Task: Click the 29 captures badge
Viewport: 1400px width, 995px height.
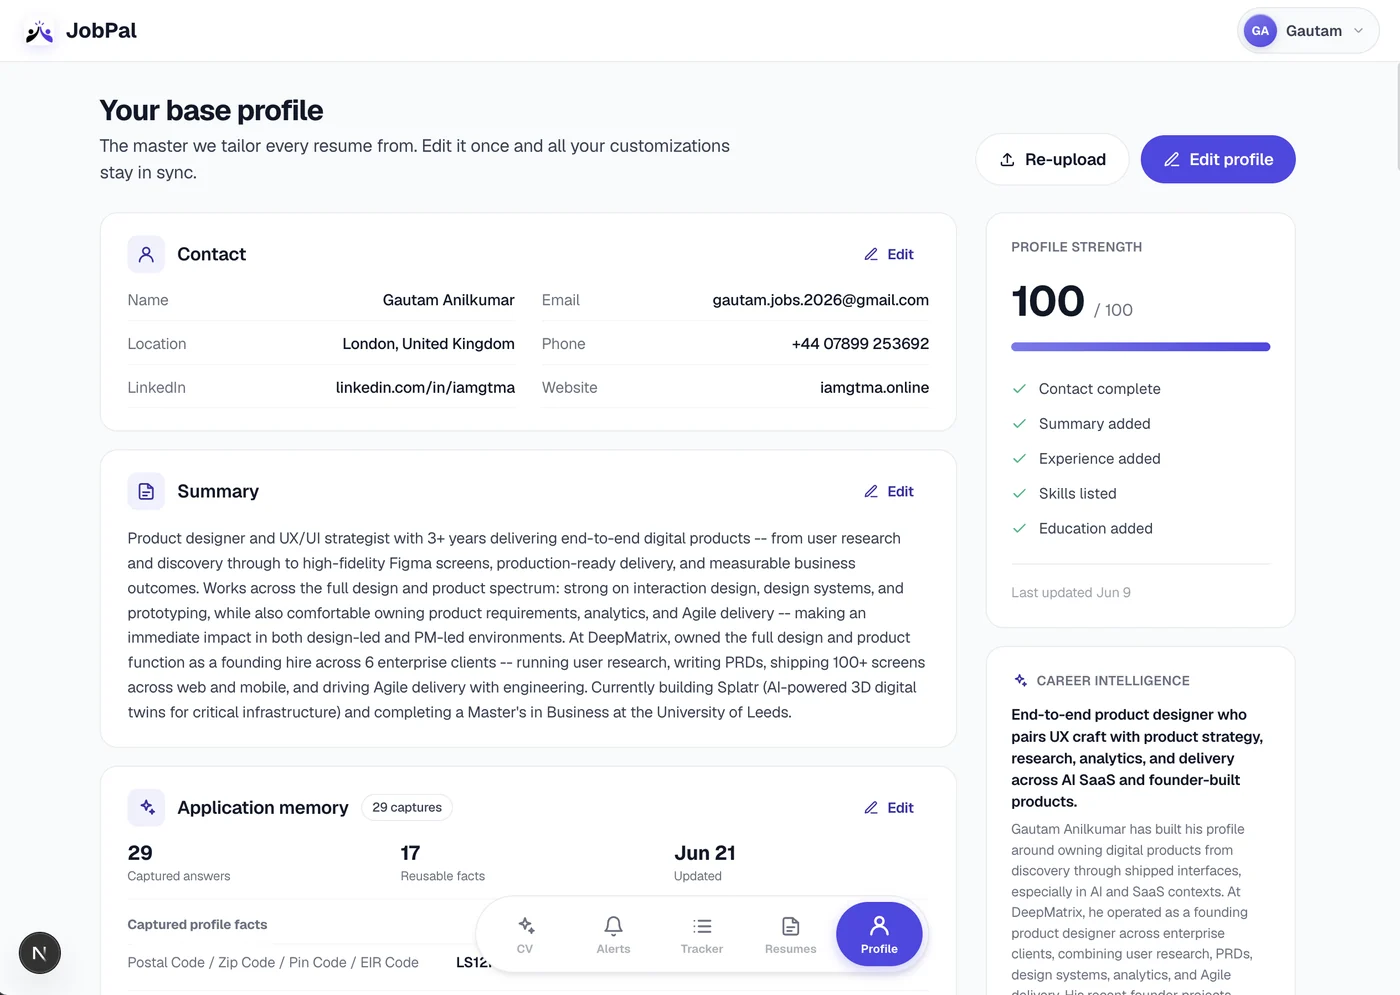Action: tap(407, 807)
